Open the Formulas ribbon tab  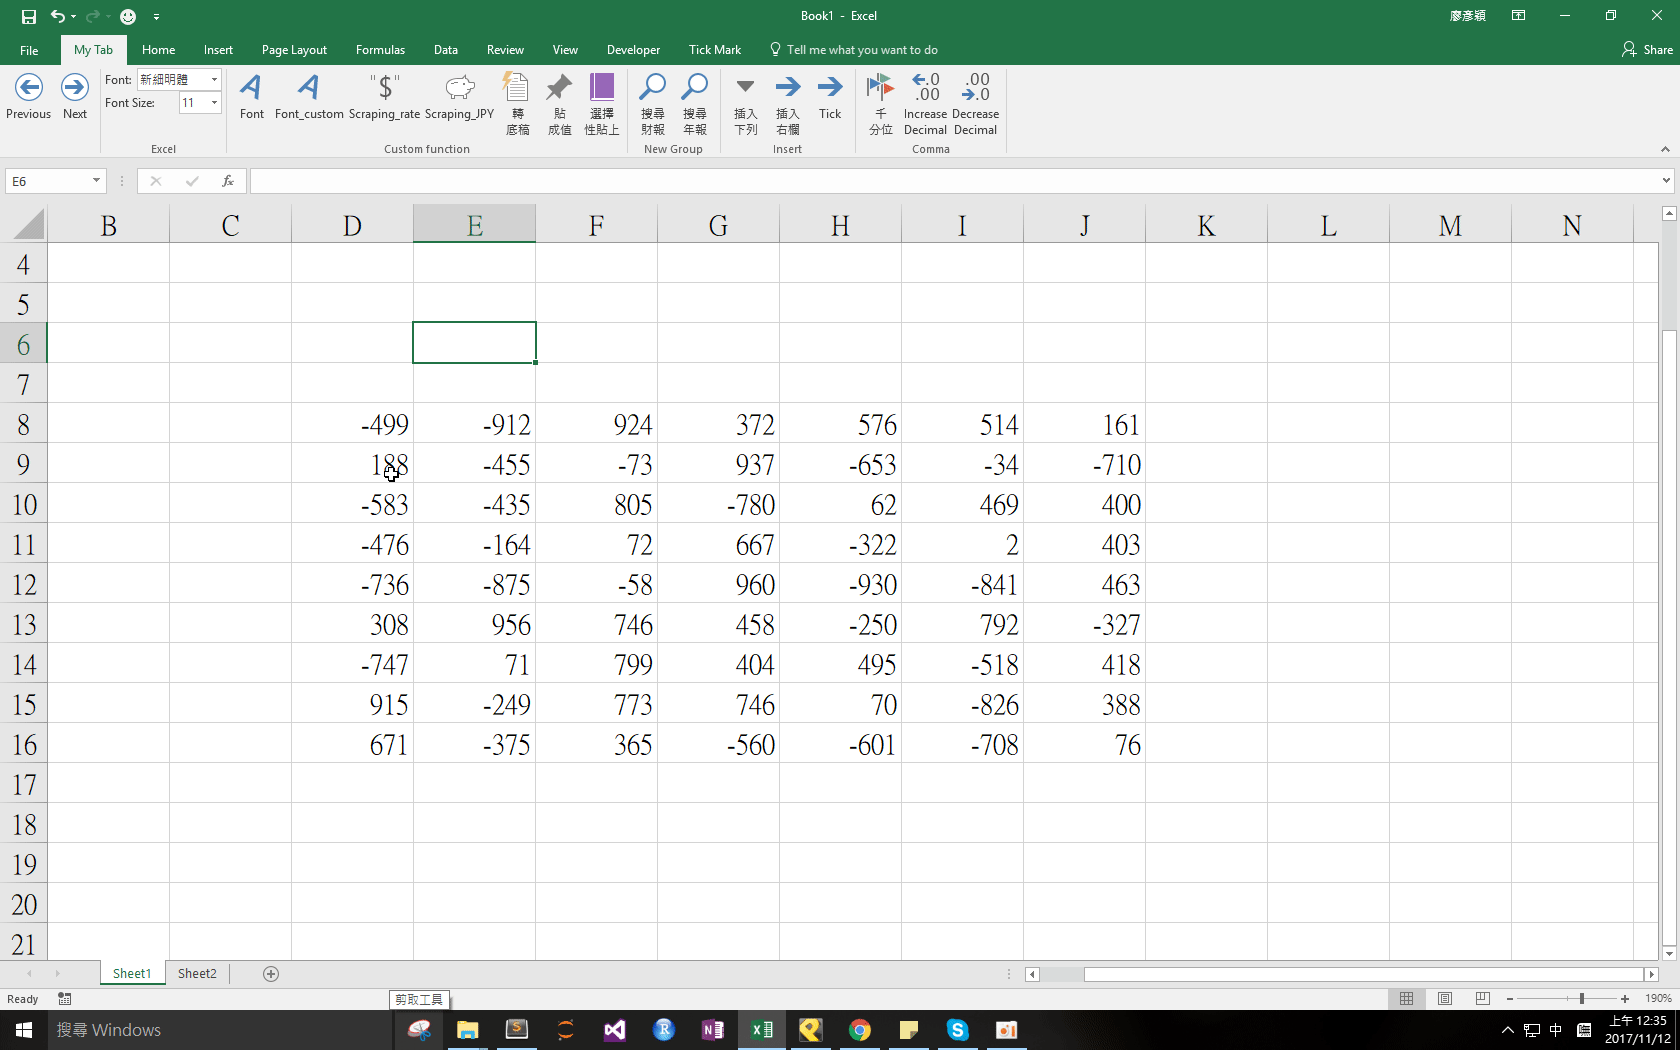pyautogui.click(x=380, y=50)
